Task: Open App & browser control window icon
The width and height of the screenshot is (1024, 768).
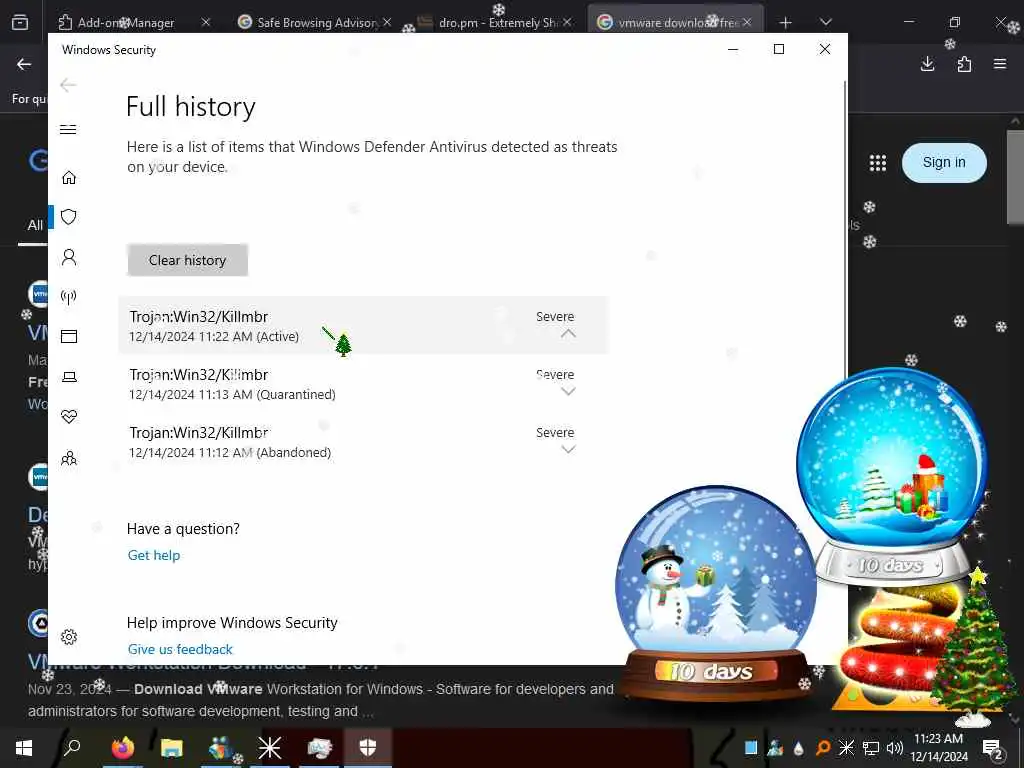Action: tap(69, 336)
